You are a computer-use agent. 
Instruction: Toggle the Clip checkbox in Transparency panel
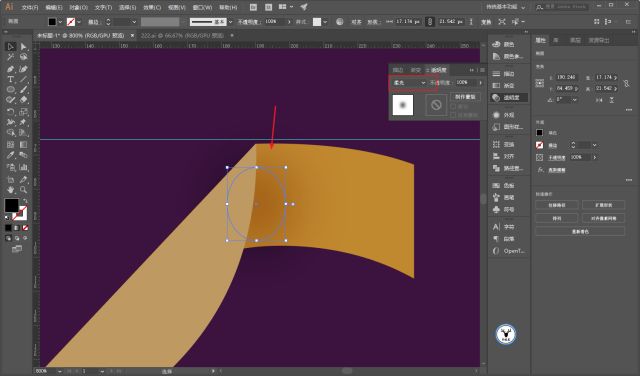point(453,107)
